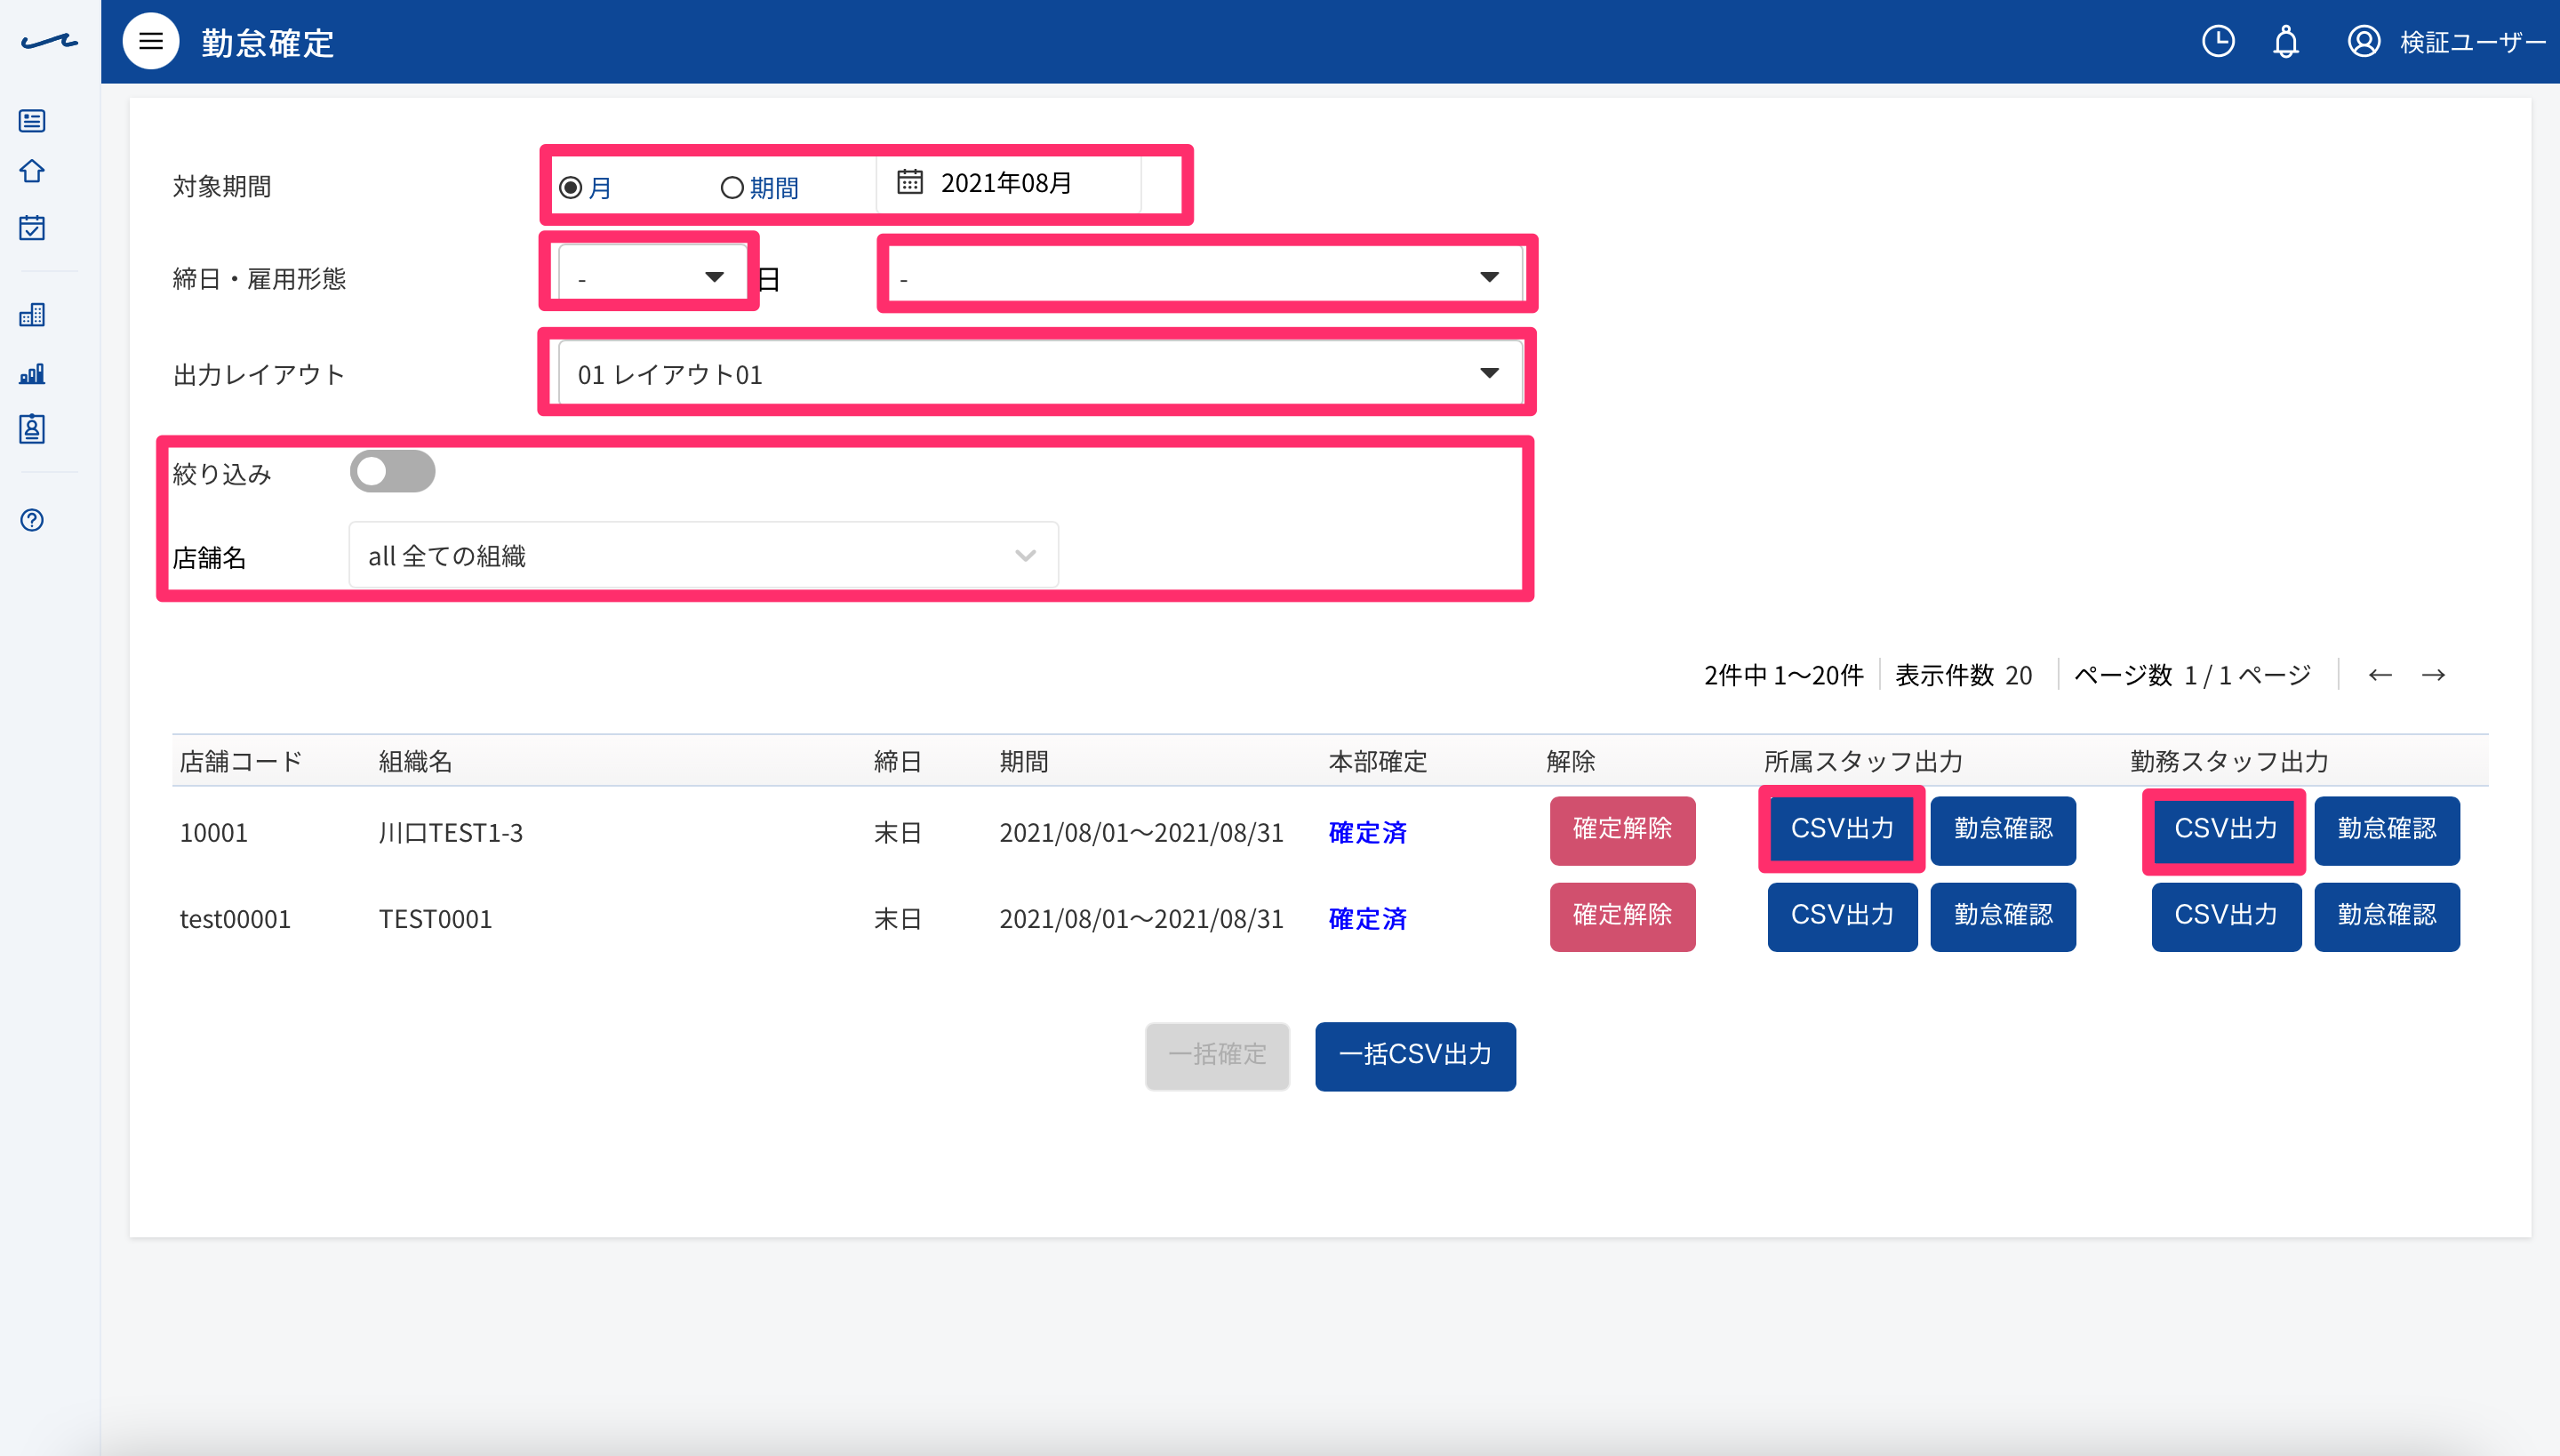Image resolution: width=2560 pixels, height=1456 pixels.
Task: Click the 店舗コード column header
Action: 241,762
